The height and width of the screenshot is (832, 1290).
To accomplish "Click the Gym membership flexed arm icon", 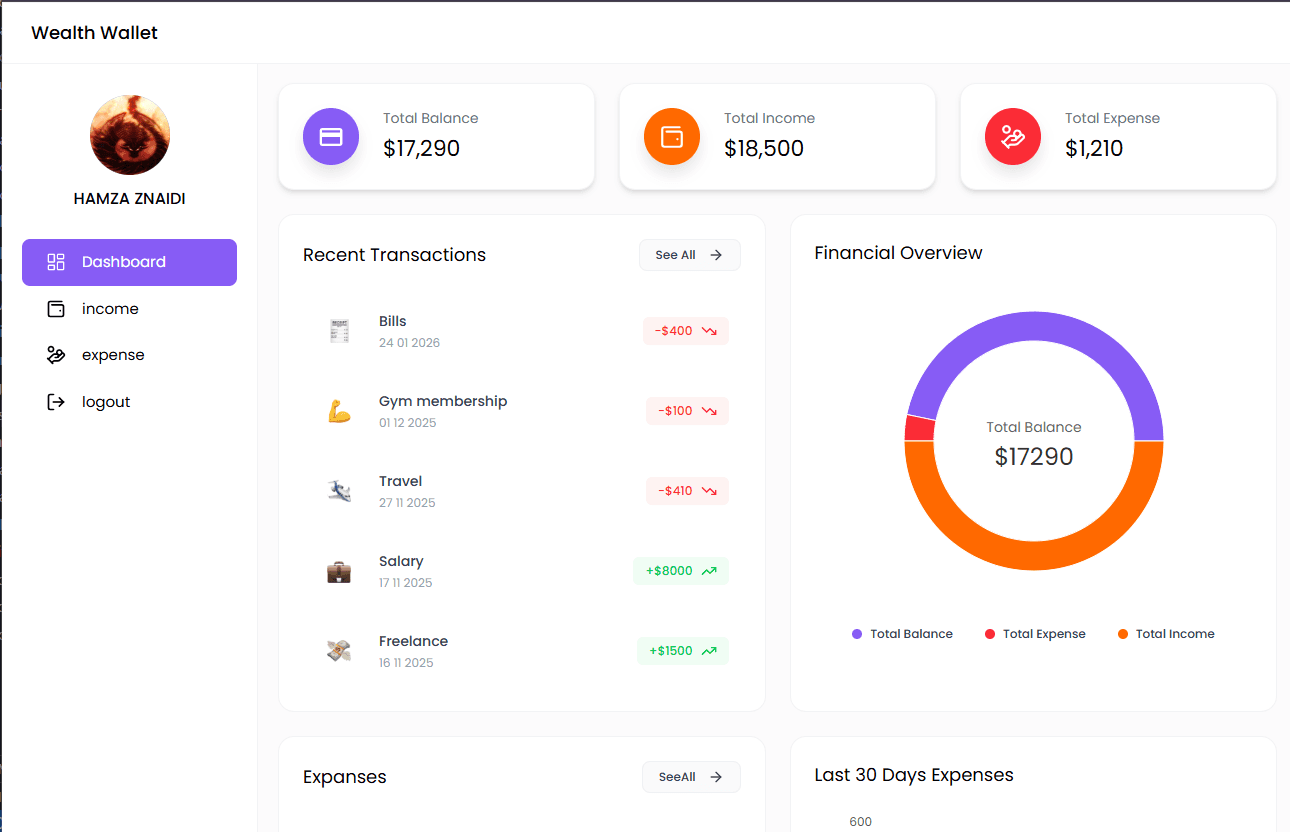I will [340, 411].
